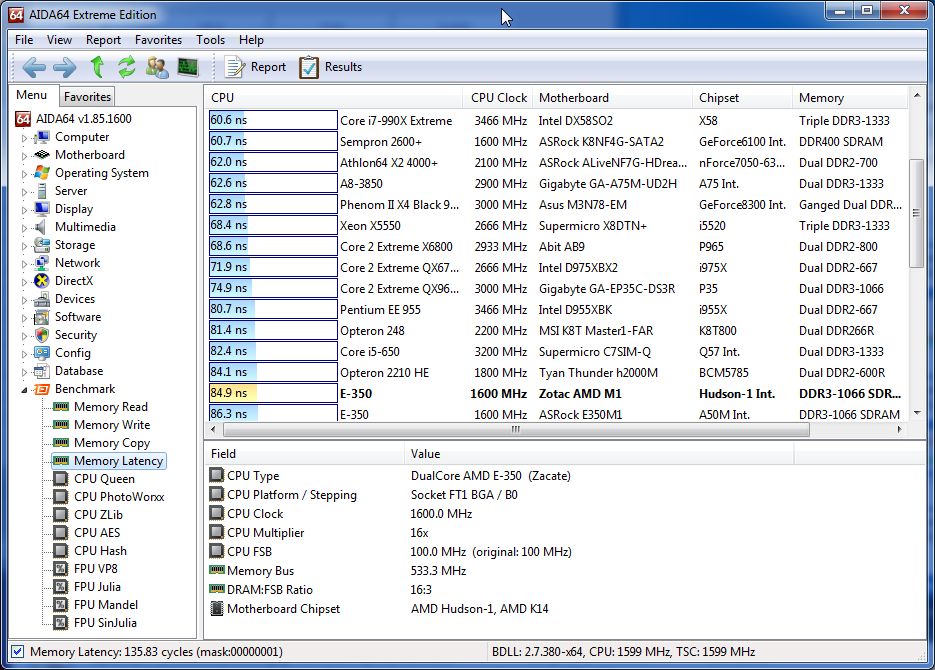Viewport: 935px width, 670px height.
Task: Expand the Computer tree node
Action: coord(25,138)
